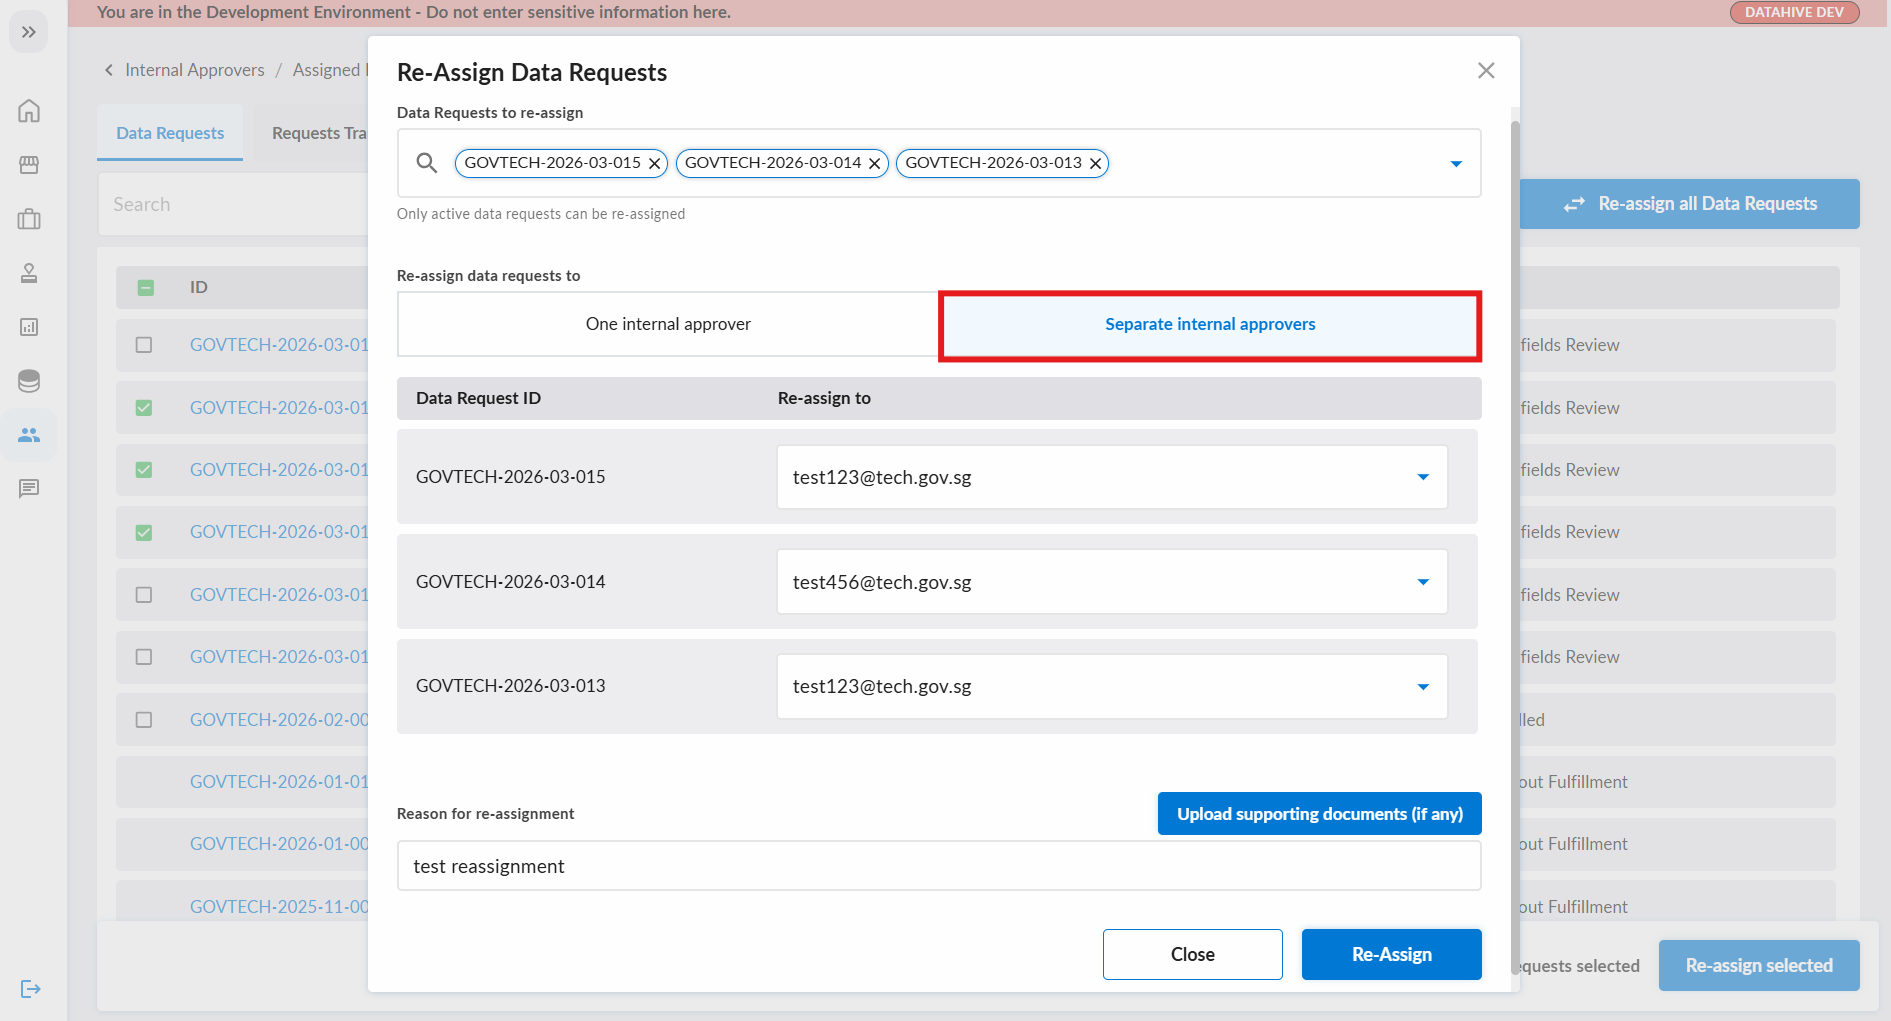
Task: Open the approval stamp sidebar icon
Action: coord(29,273)
